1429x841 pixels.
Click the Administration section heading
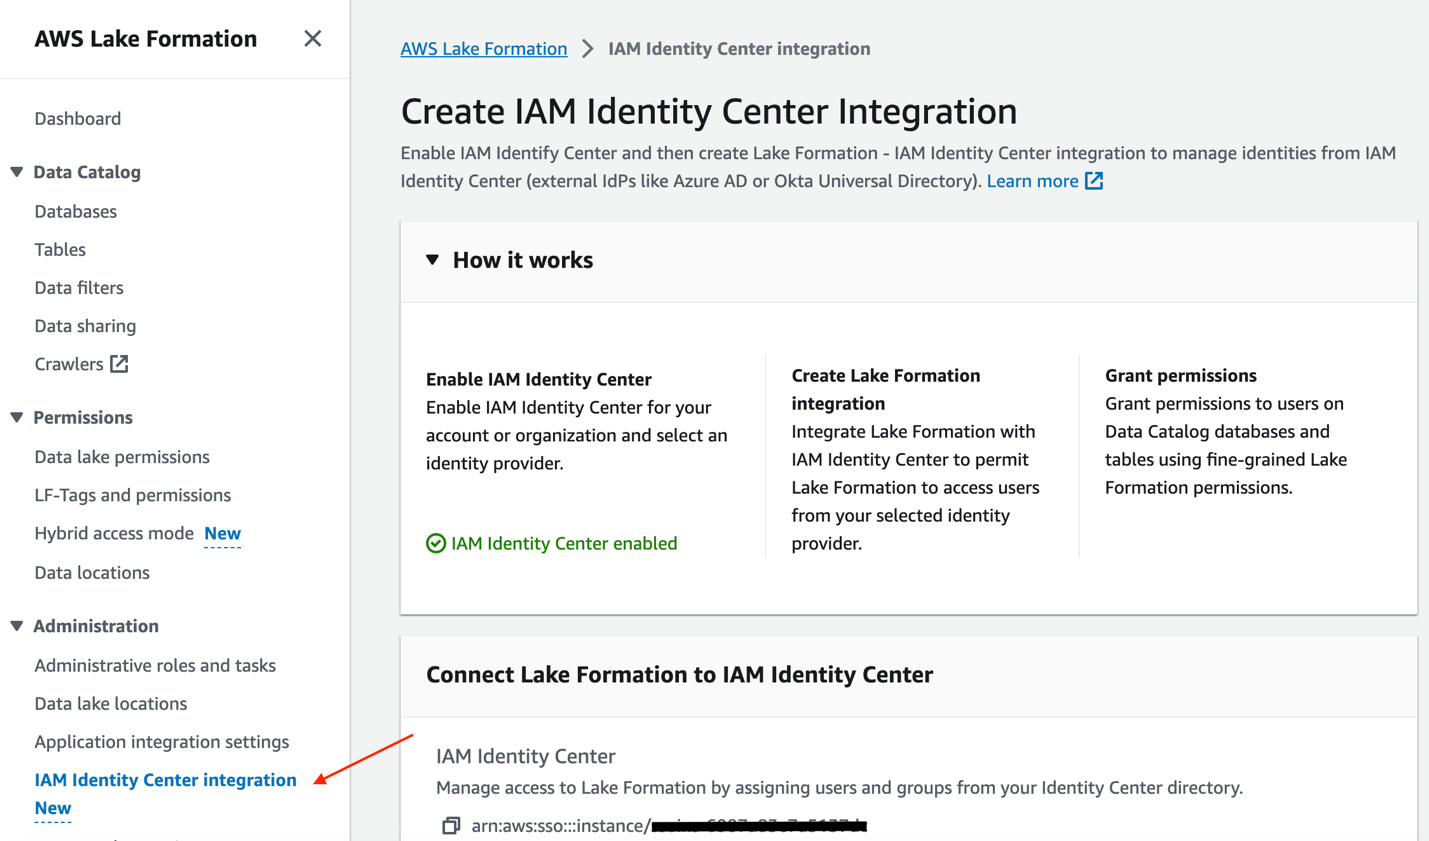coord(96,626)
